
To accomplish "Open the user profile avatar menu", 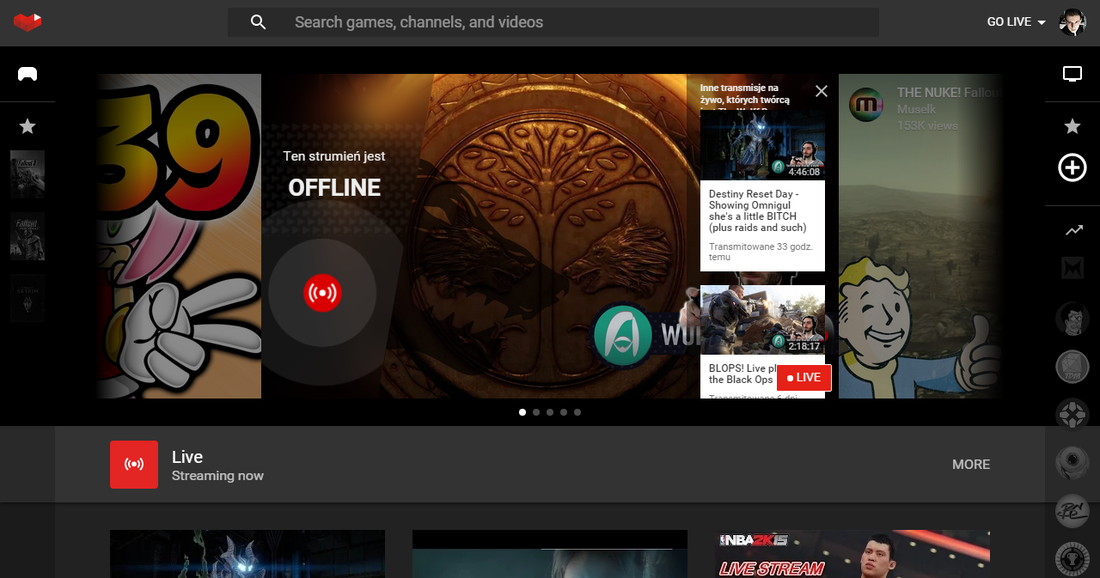I will pyautogui.click(x=1072, y=22).
